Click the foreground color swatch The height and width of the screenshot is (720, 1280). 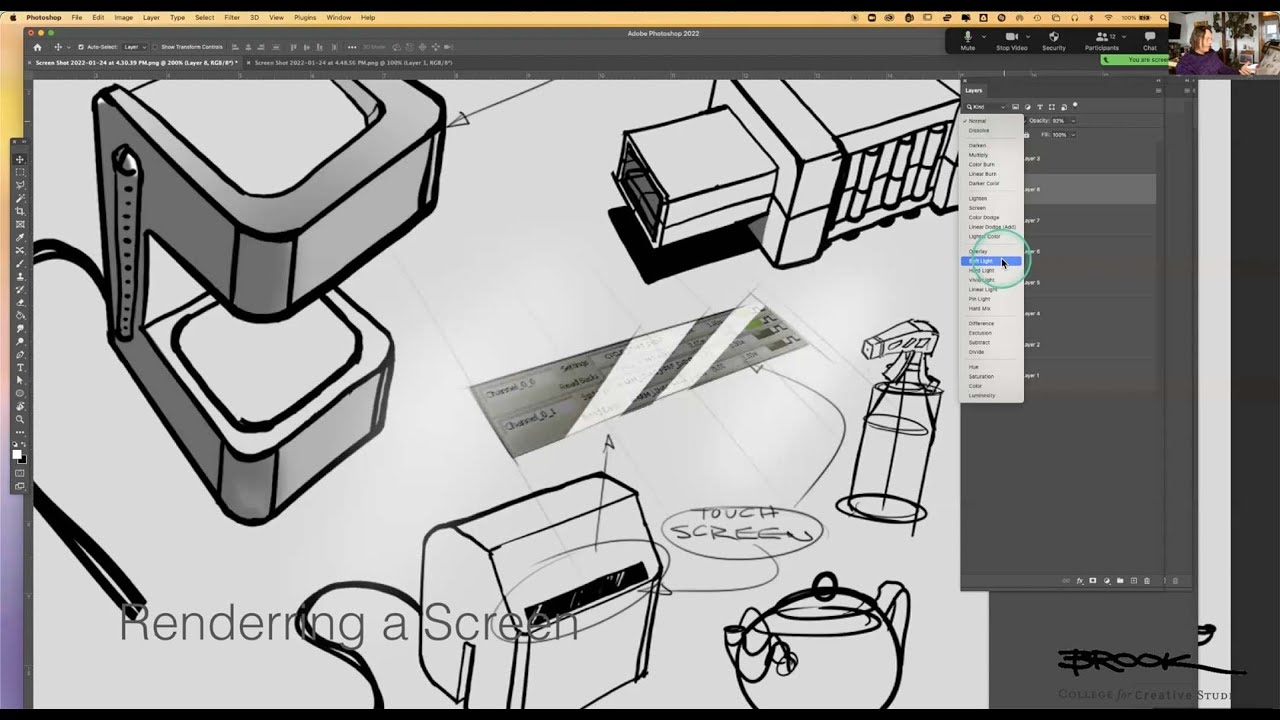coord(17,454)
